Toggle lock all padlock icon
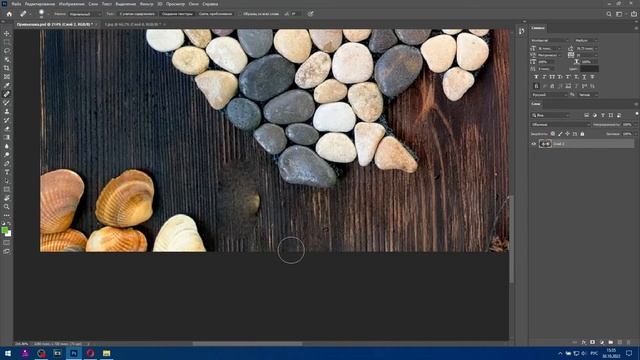Viewport: 640px width, 360px height. click(x=582, y=133)
